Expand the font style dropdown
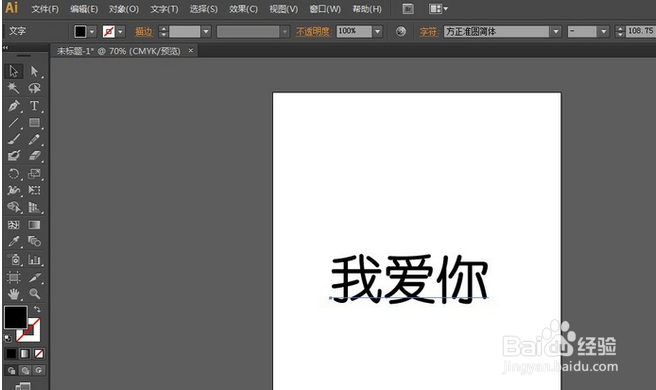 coord(603,31)
